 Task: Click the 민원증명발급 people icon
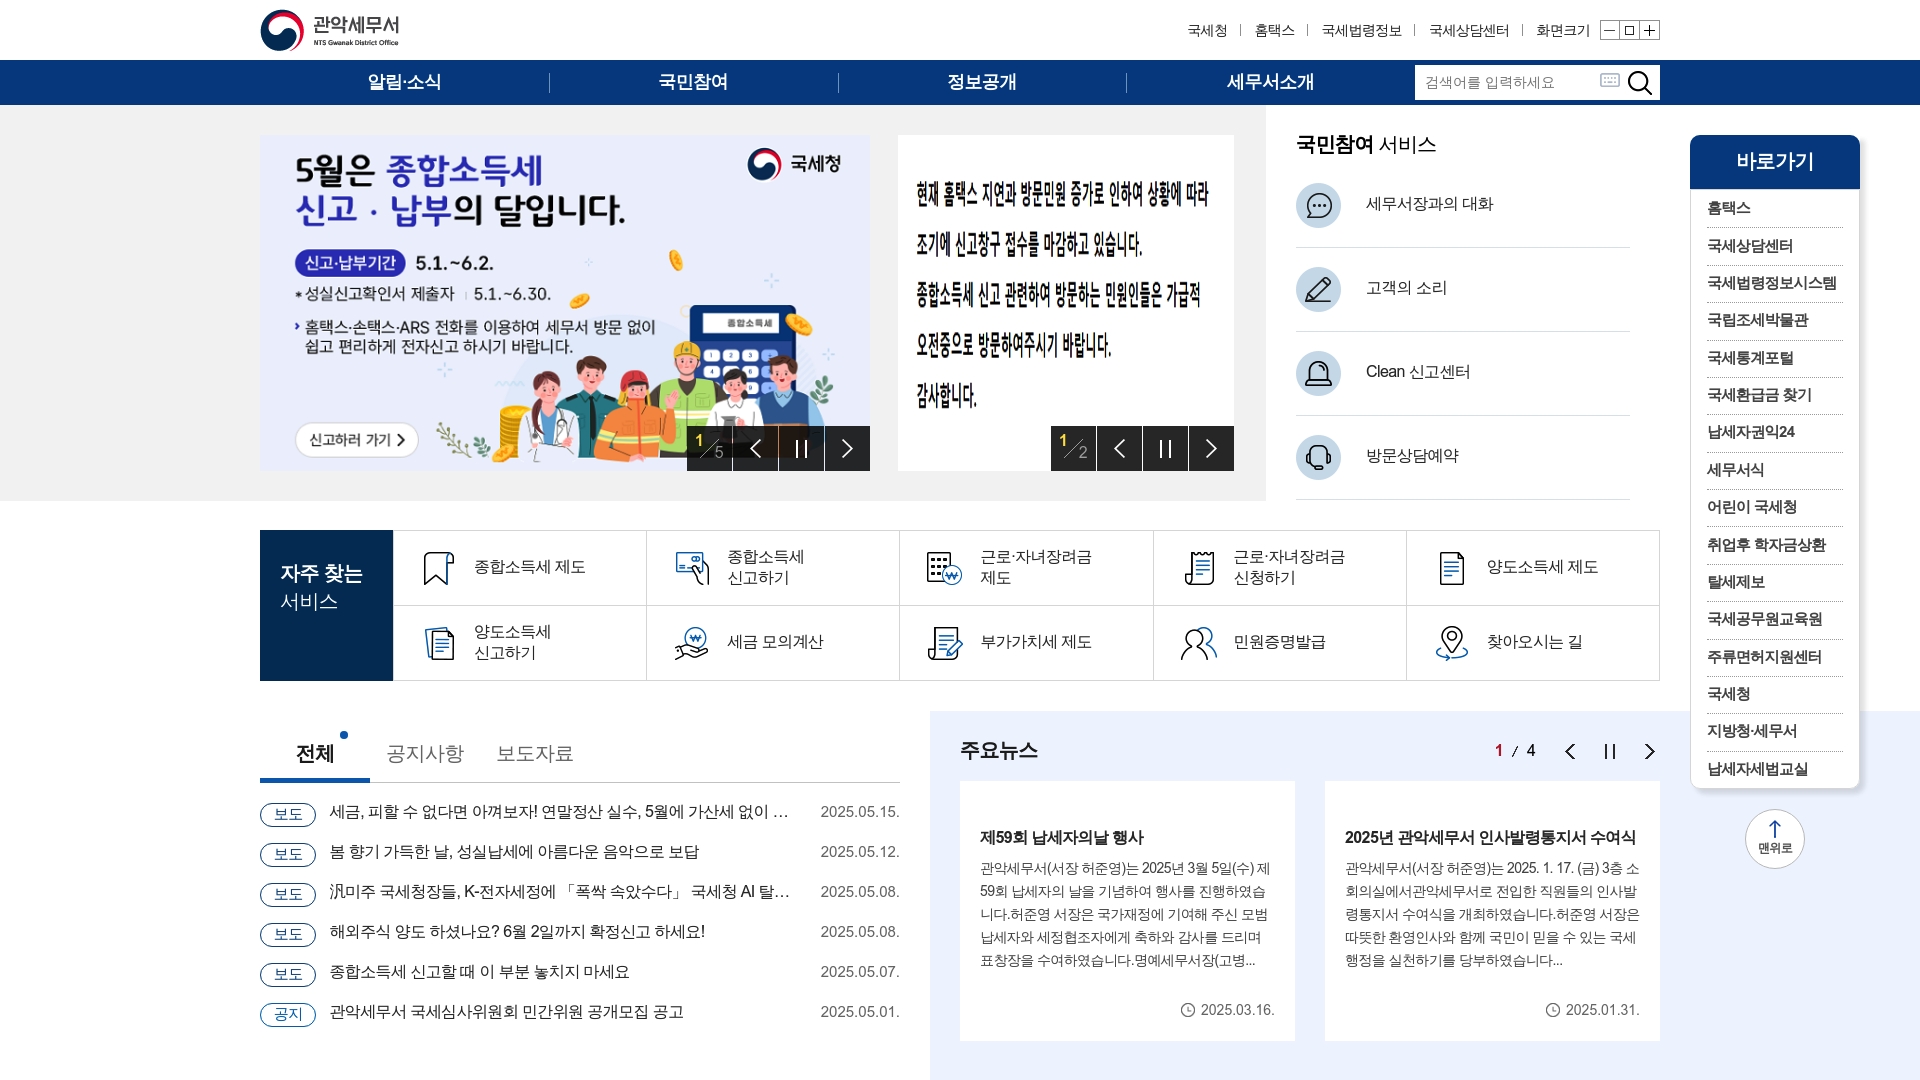(x=1198, y=643)
